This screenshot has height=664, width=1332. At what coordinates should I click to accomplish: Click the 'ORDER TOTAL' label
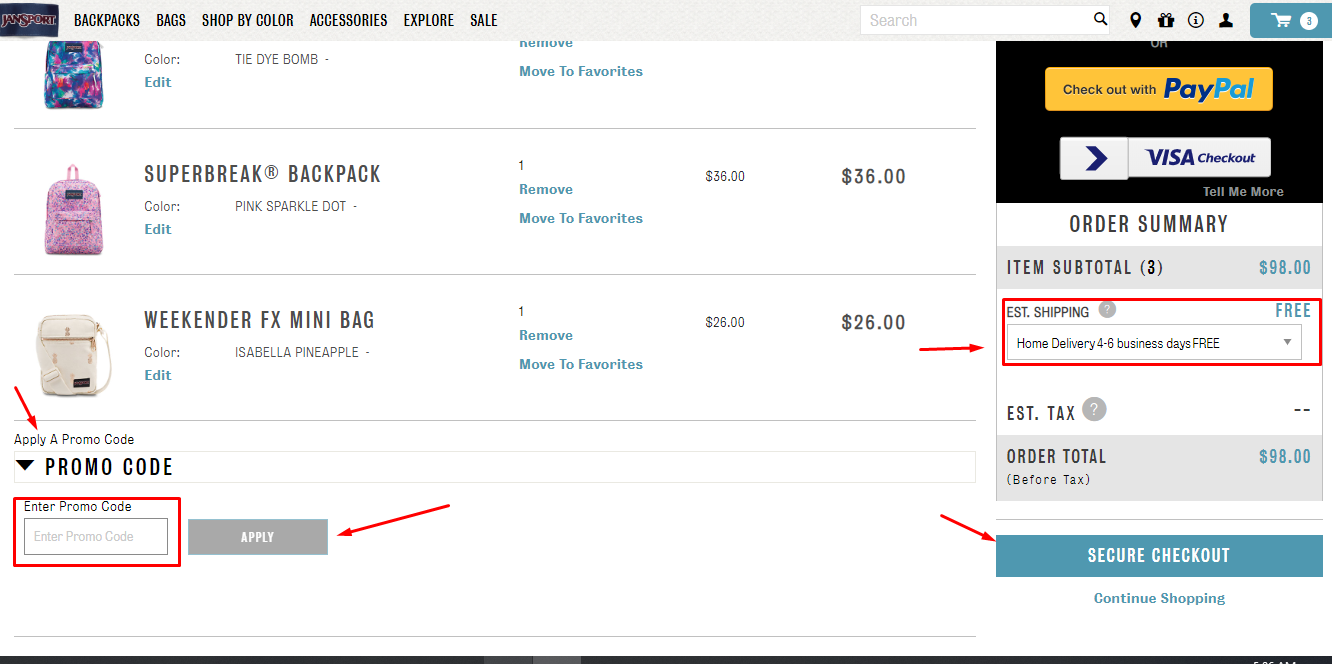click(x=1057, y=457)
